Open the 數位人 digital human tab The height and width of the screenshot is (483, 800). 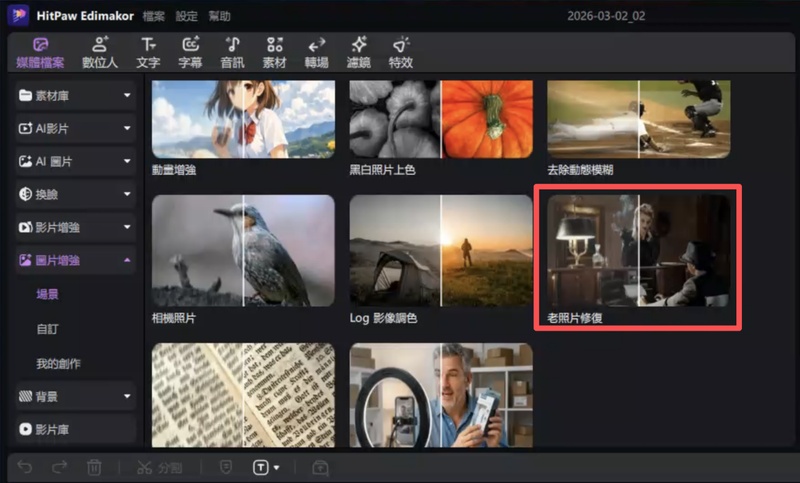[x=100, y=53]
